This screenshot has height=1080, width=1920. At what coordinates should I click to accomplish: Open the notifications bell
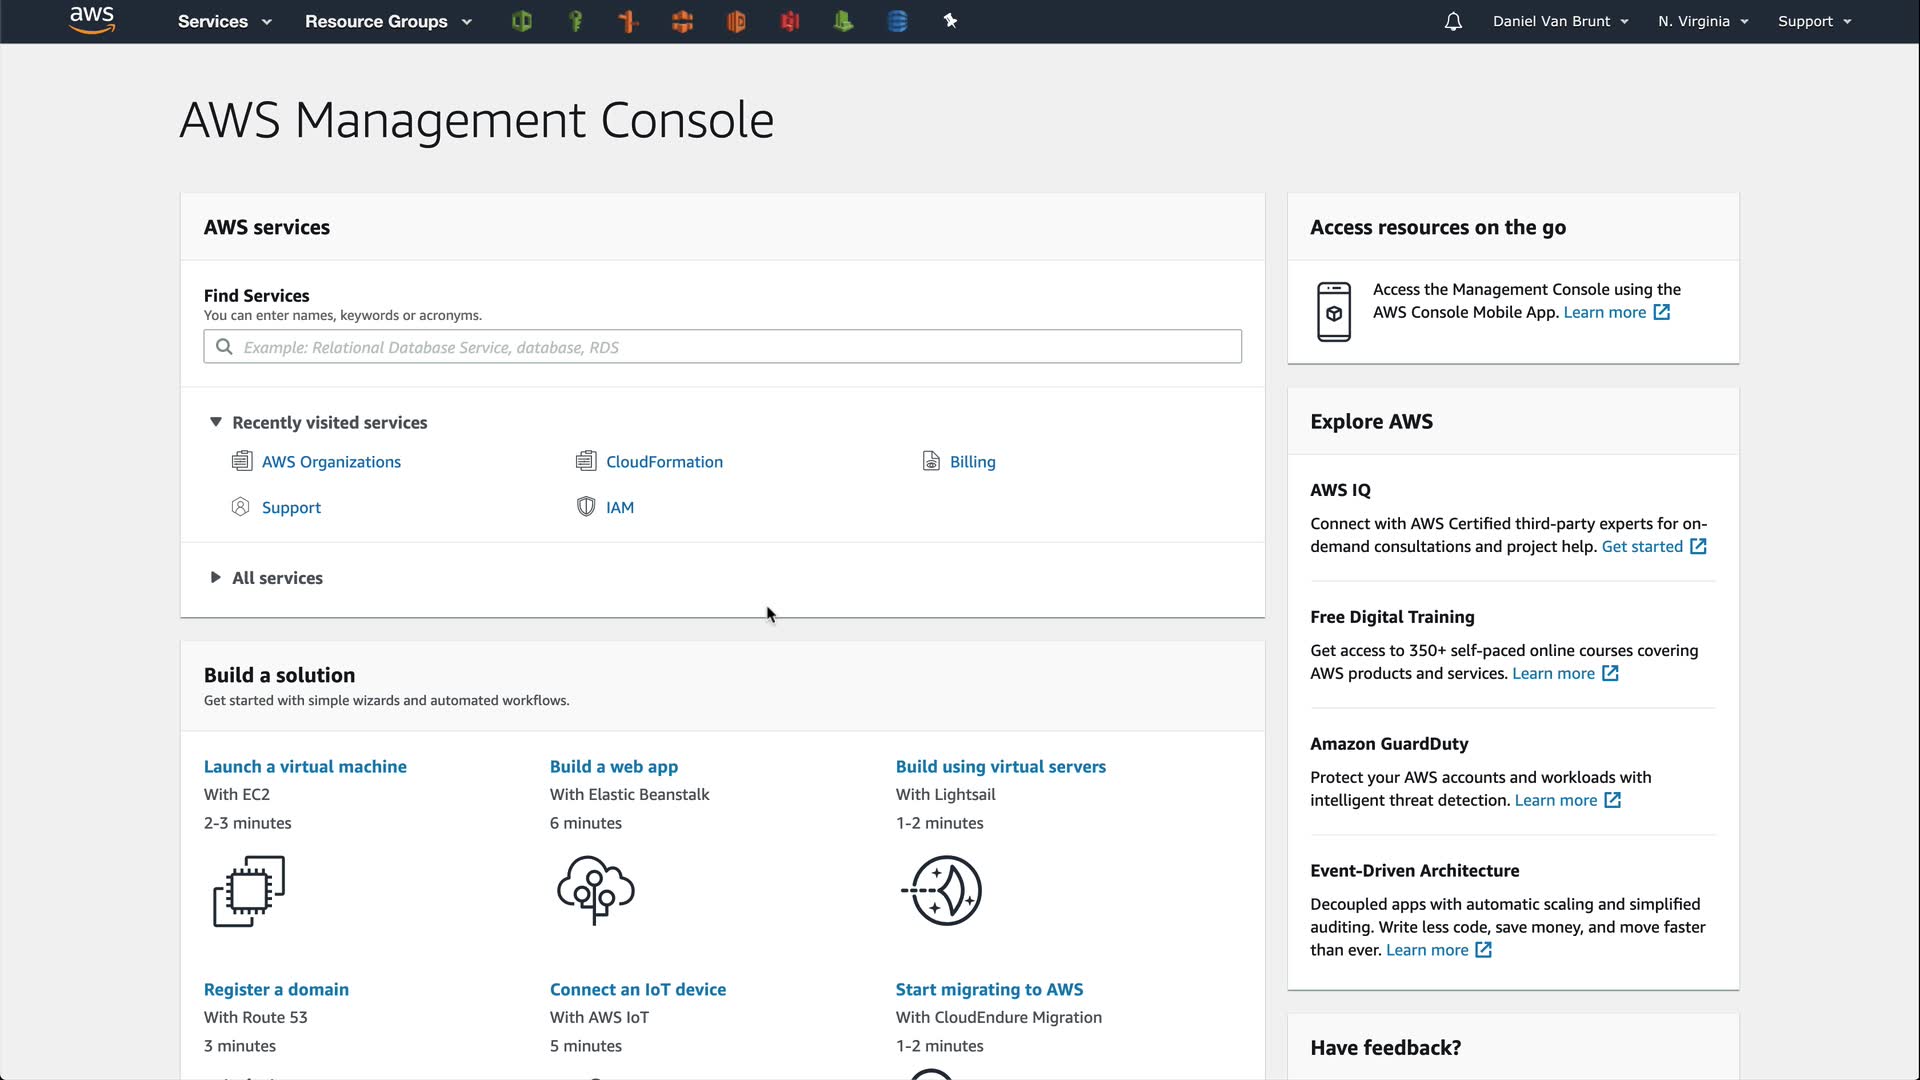[1453, 21]
